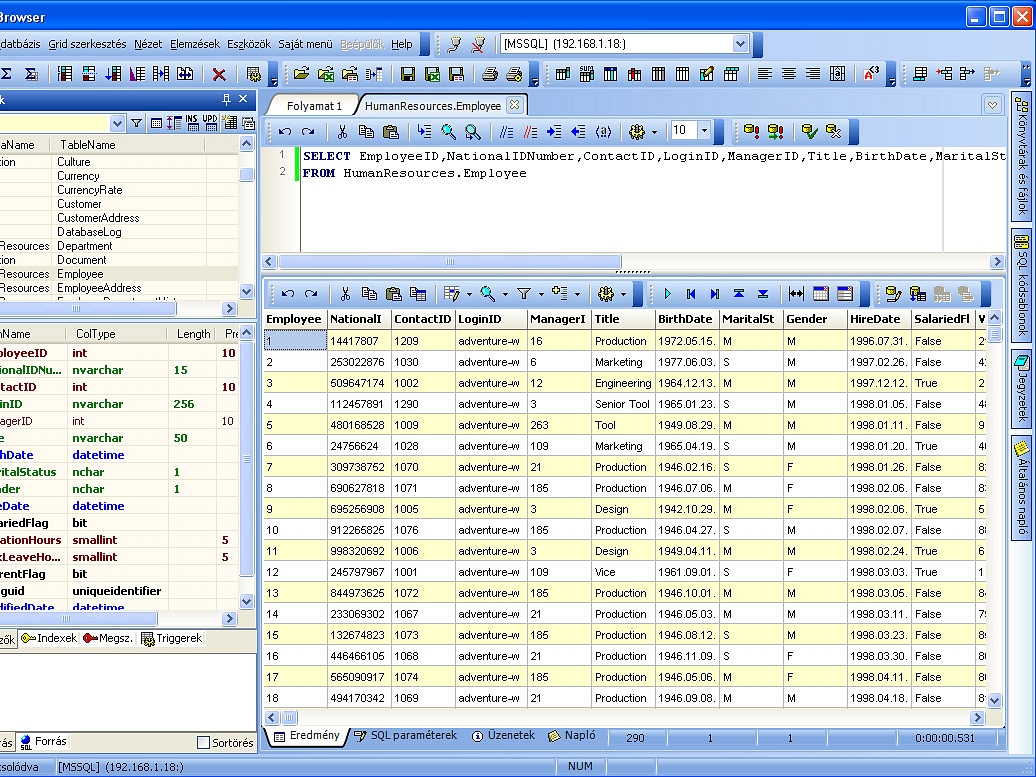Click the print icon in main toolbar
This screenshot has width=1036, height=777.
490,74
